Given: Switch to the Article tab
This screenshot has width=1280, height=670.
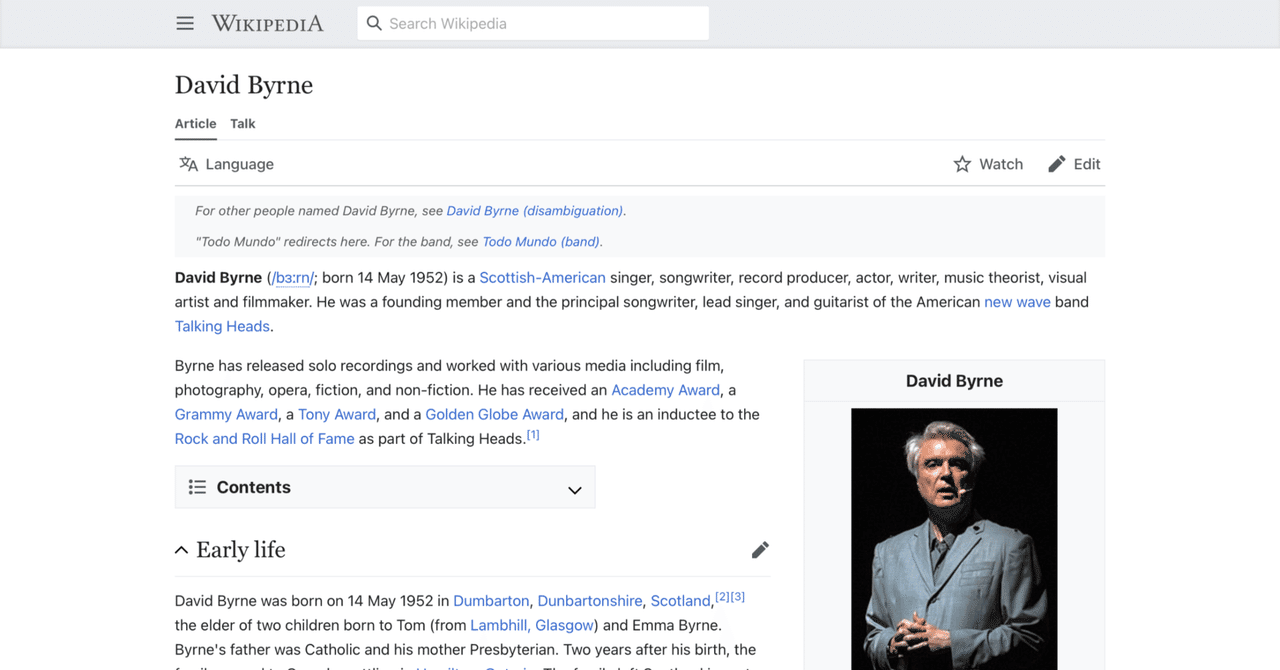Looking at the screenshot, I should pos(196,124).
